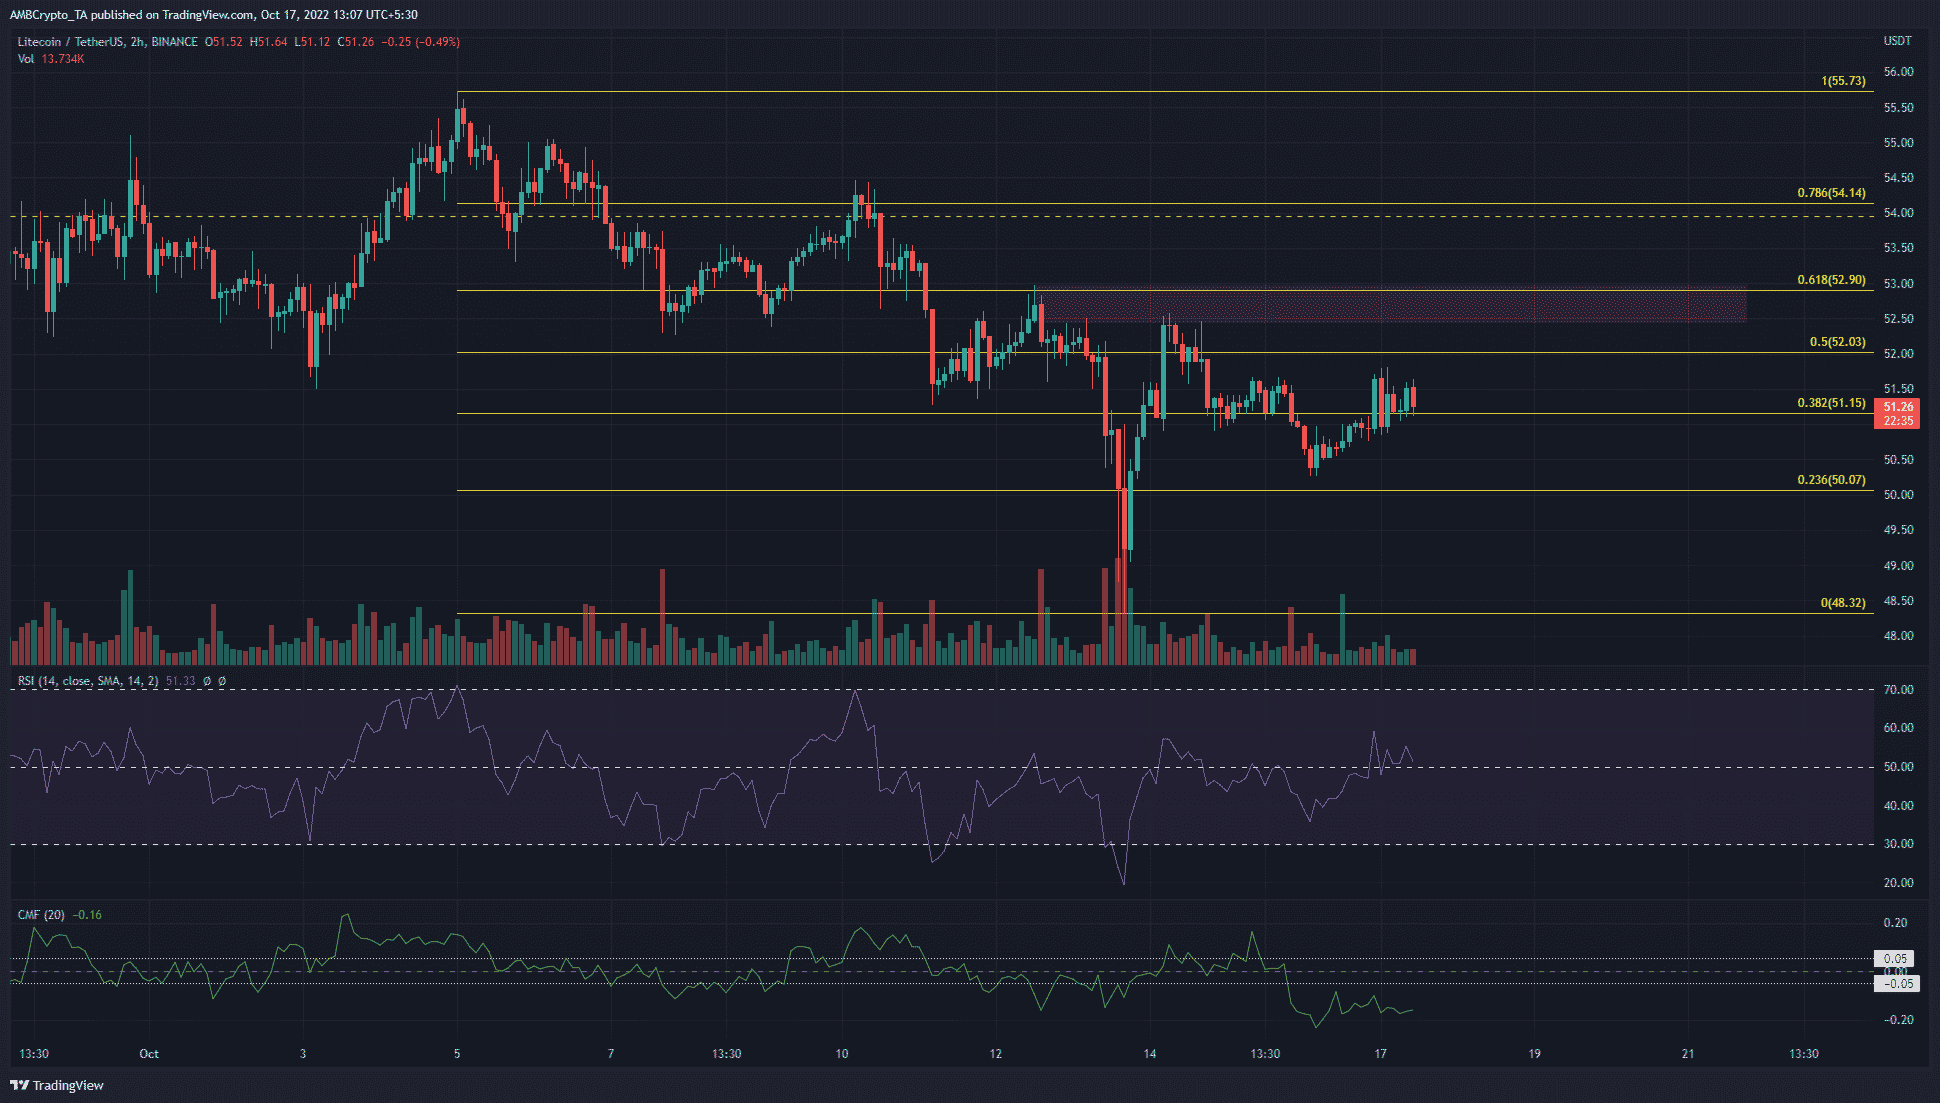Image resolution: width=1940 pixels, height=1103 pixels.
Task: Click date 19 on the time axis
Action: click(1535, 1054)
